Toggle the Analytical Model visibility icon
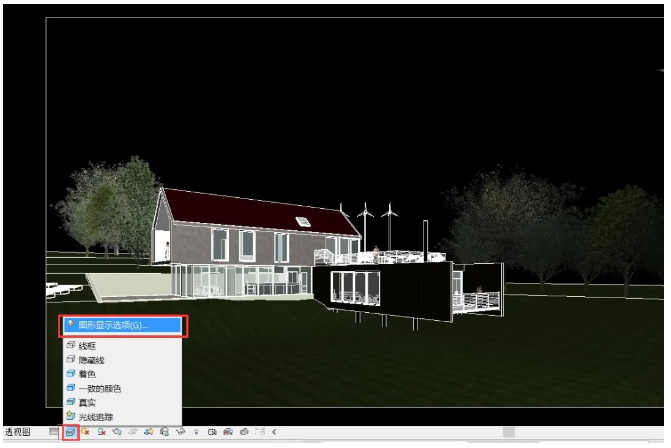The height and width of the screenshot is (448, 671). point(228,432)
